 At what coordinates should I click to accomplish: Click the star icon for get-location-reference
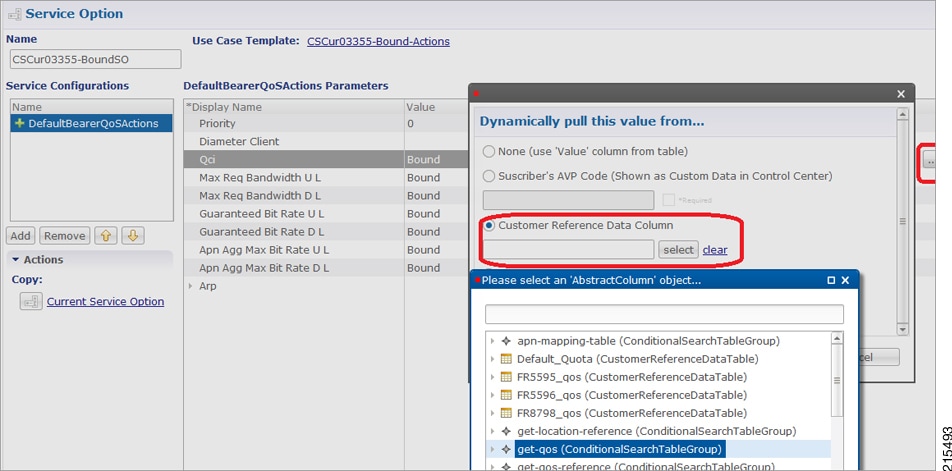506,431
